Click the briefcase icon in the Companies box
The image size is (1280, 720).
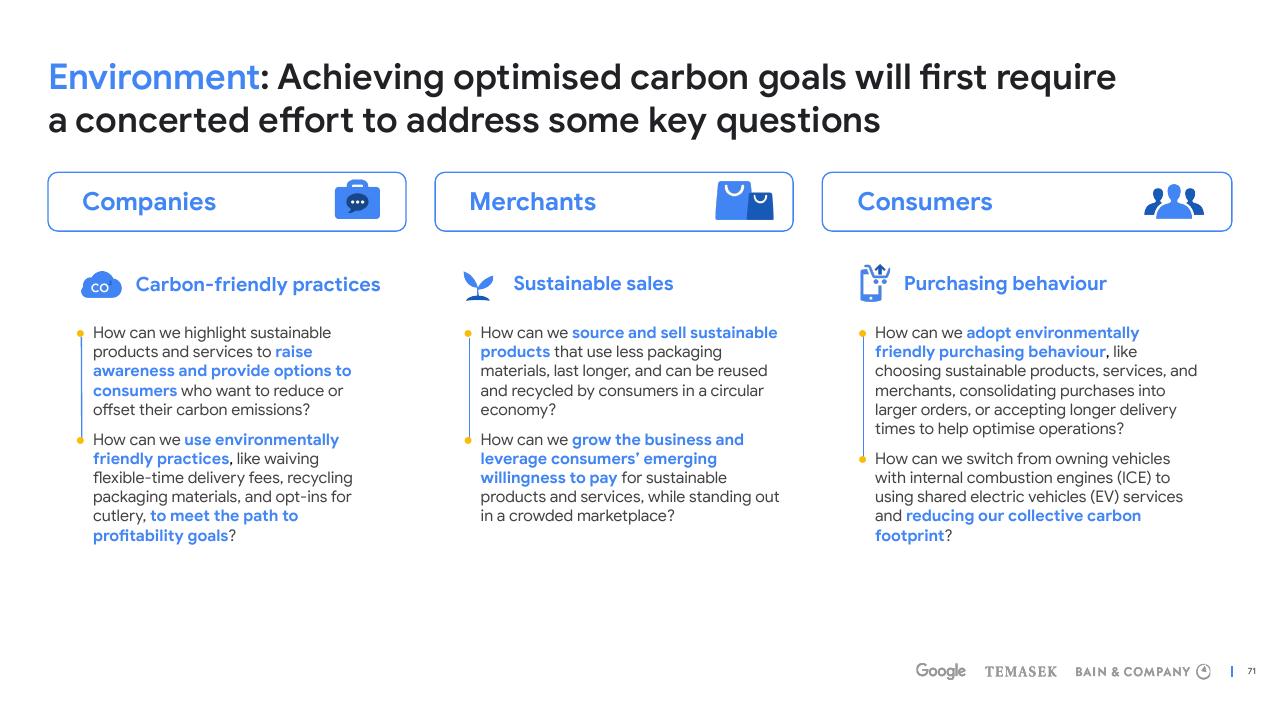point(357,201)
